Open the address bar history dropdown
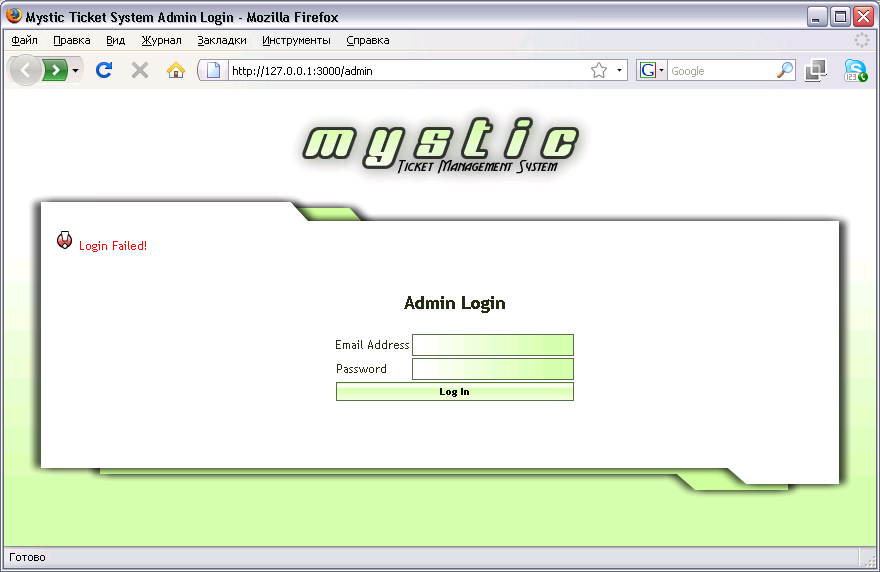 (x=619, y=70)
